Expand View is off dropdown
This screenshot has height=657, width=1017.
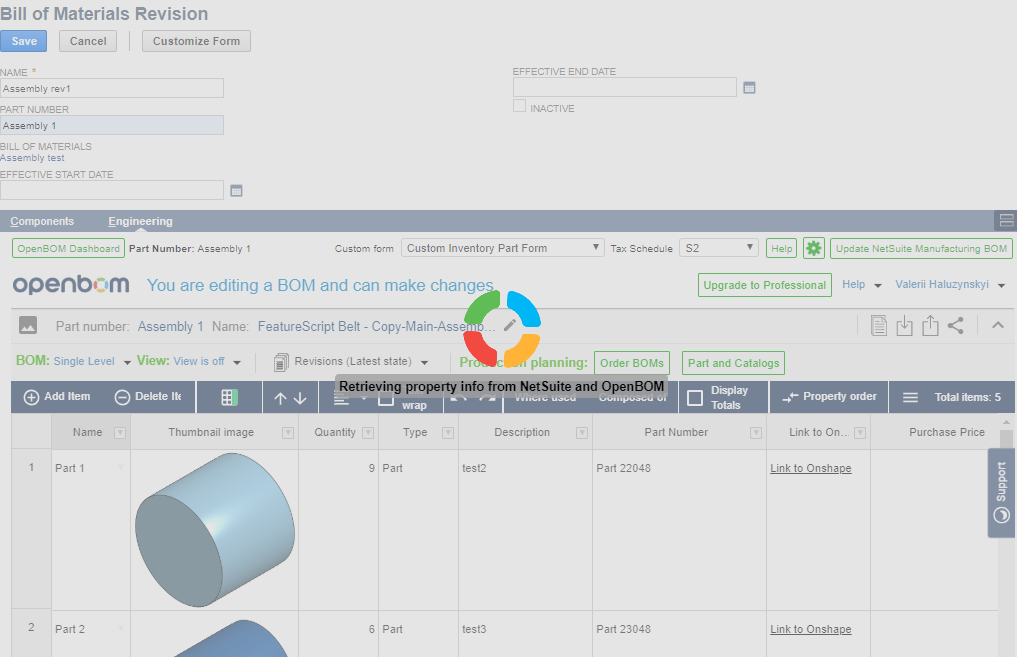(x=237, y=362)
